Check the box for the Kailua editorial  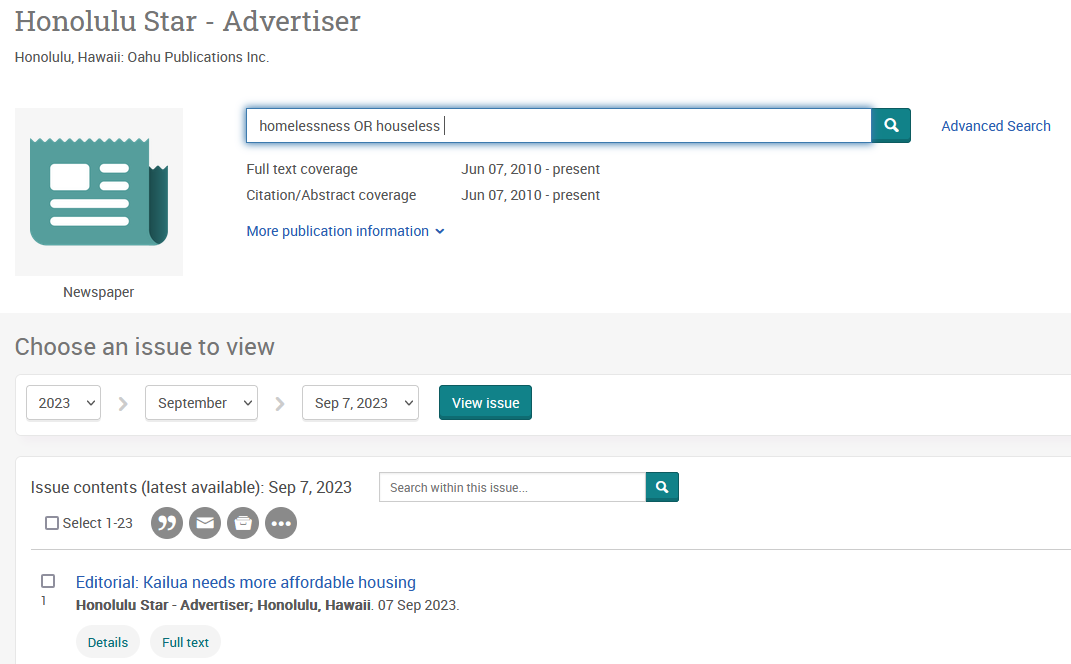point(48,581)
